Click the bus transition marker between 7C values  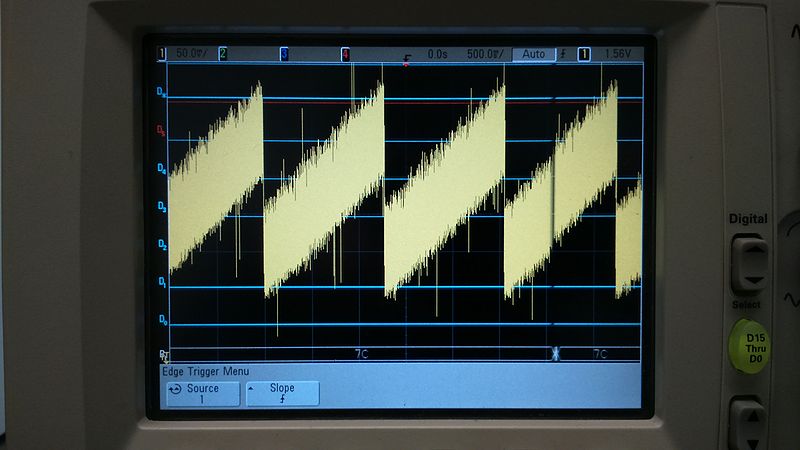point(556,354)
